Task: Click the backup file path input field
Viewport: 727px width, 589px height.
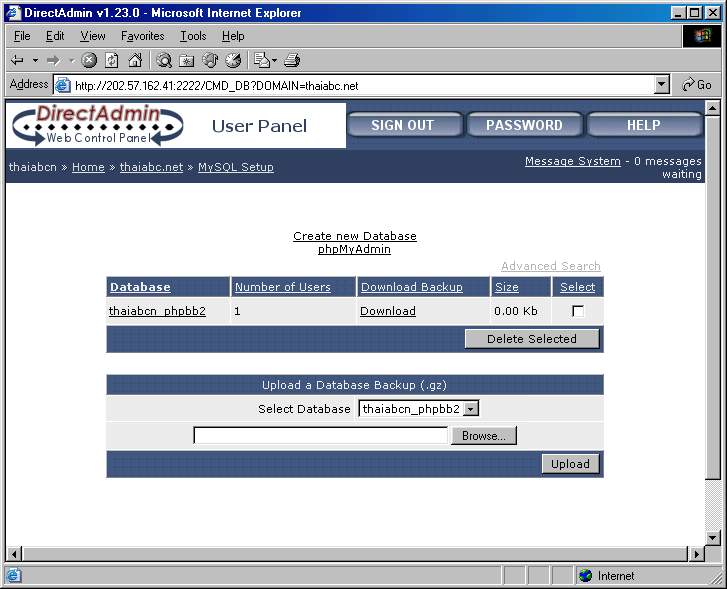Action: [x=320, y=436]
